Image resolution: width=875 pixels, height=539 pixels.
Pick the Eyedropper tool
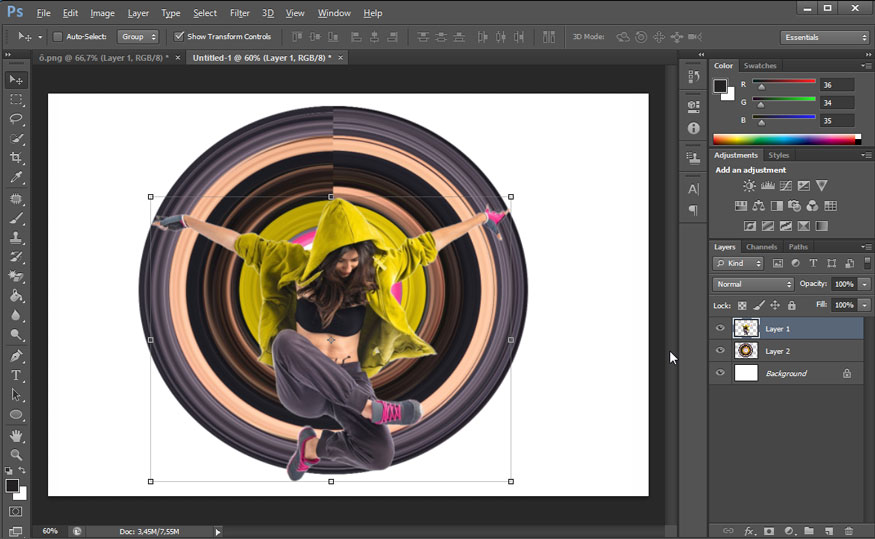[x=16, y=178]
